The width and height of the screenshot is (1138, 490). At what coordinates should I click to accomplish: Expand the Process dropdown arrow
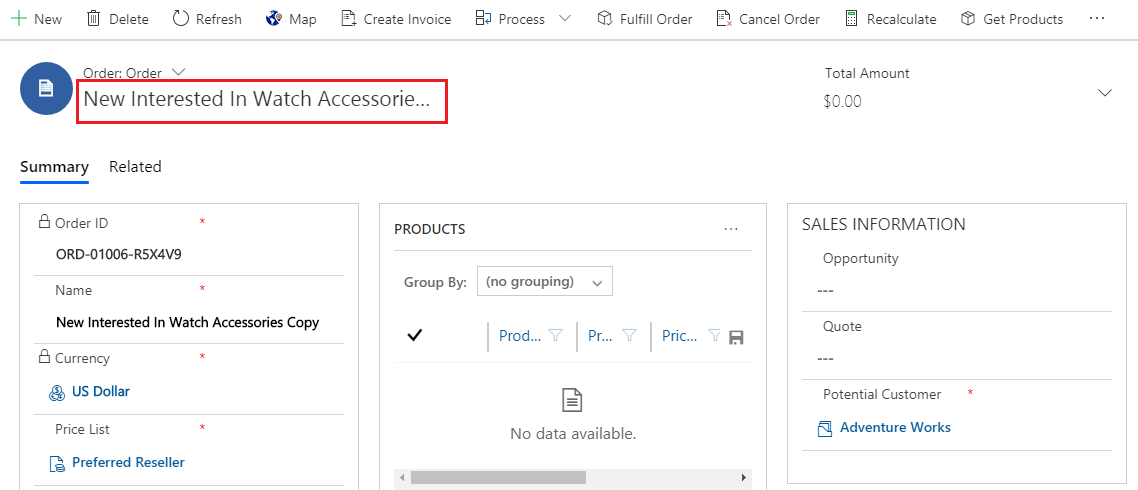[565, 19]
